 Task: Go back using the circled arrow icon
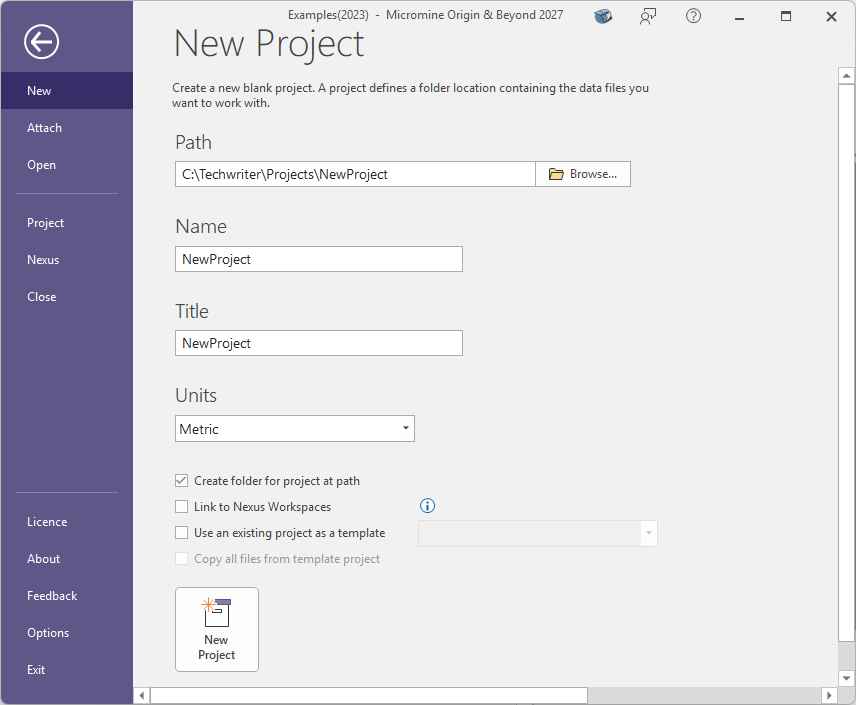pos(41,42)
